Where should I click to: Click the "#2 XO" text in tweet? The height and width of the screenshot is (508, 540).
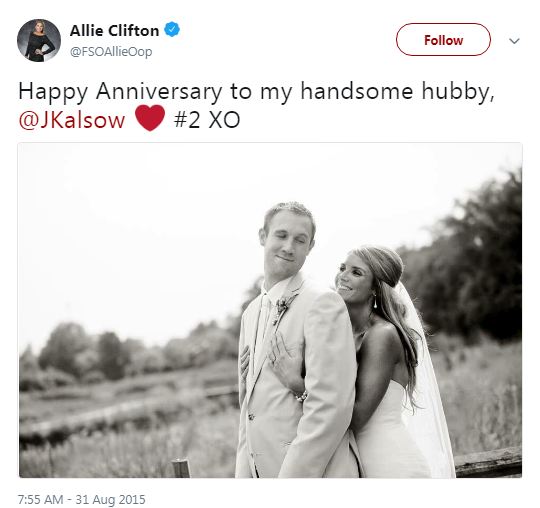[x=207, y=120]
